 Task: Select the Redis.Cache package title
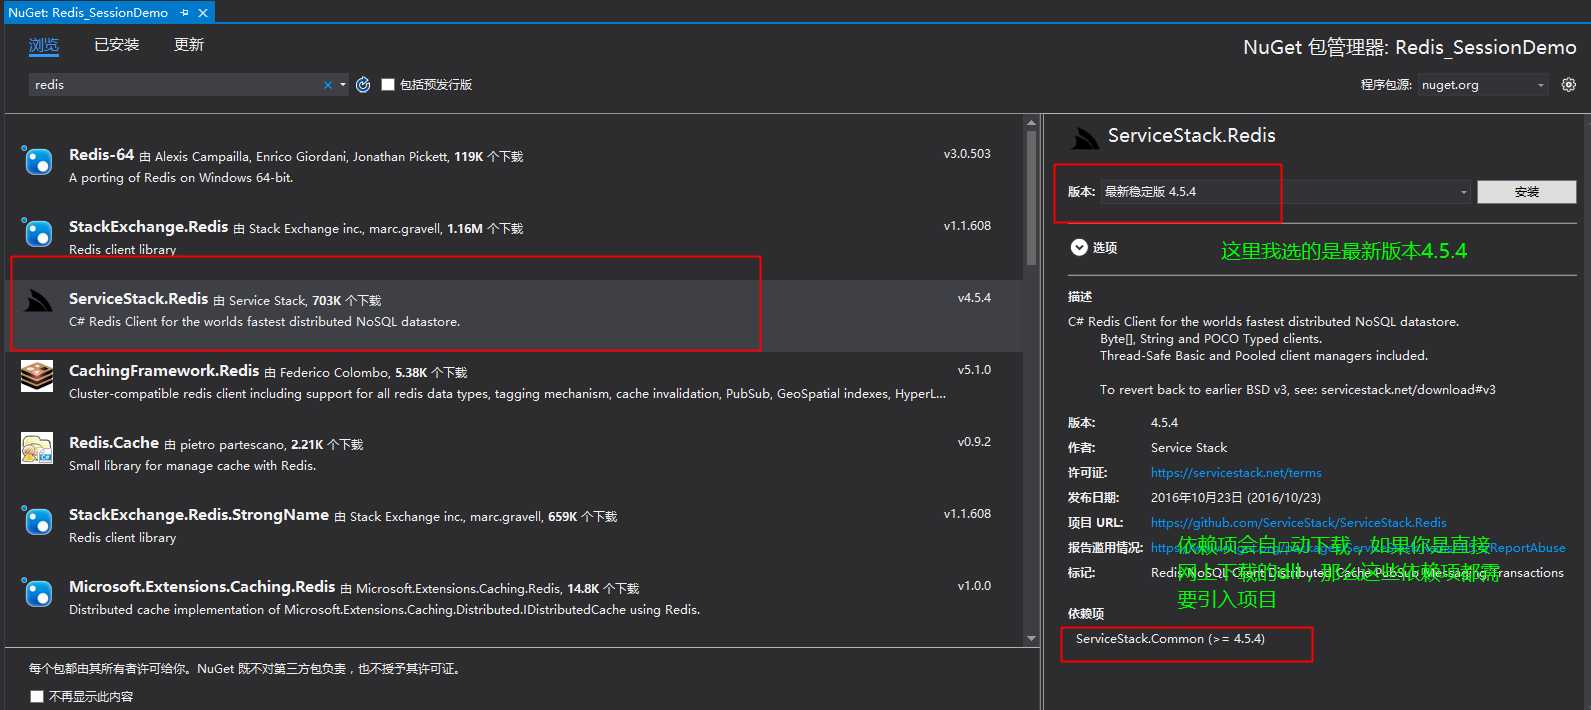pyautogui.click(x=114, y=443)
